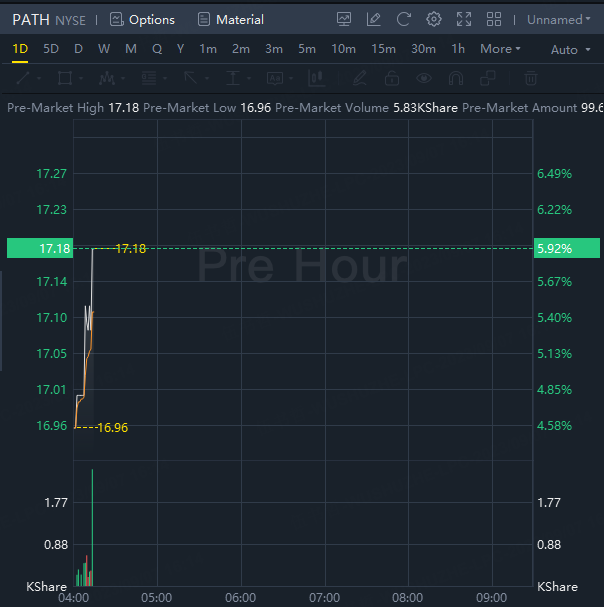Open the Auto scale dropdown
604x607 pixels.
(570, 50)
